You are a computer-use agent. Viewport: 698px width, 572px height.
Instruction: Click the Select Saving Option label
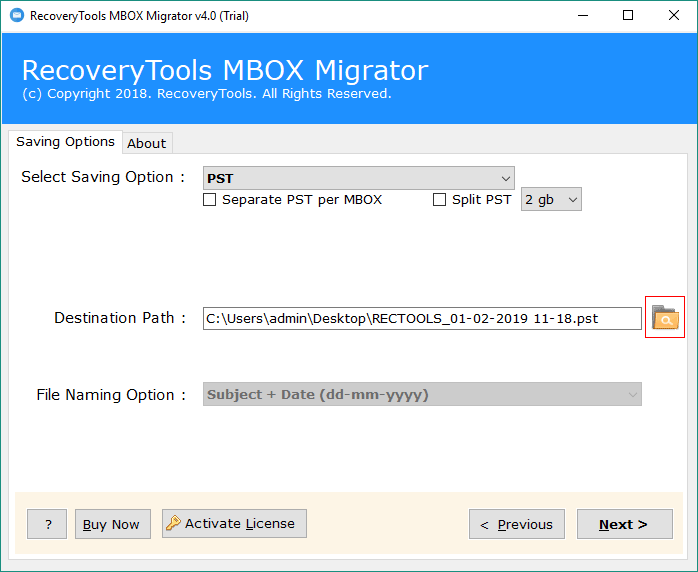(103, 177)
